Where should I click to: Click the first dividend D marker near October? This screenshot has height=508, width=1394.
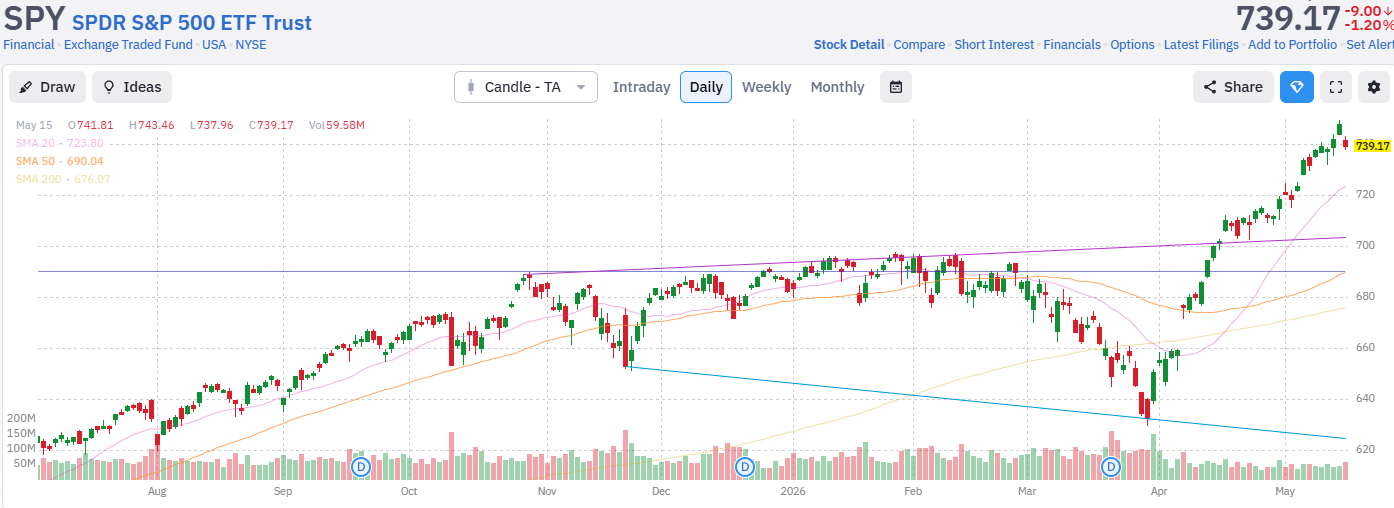362,467
